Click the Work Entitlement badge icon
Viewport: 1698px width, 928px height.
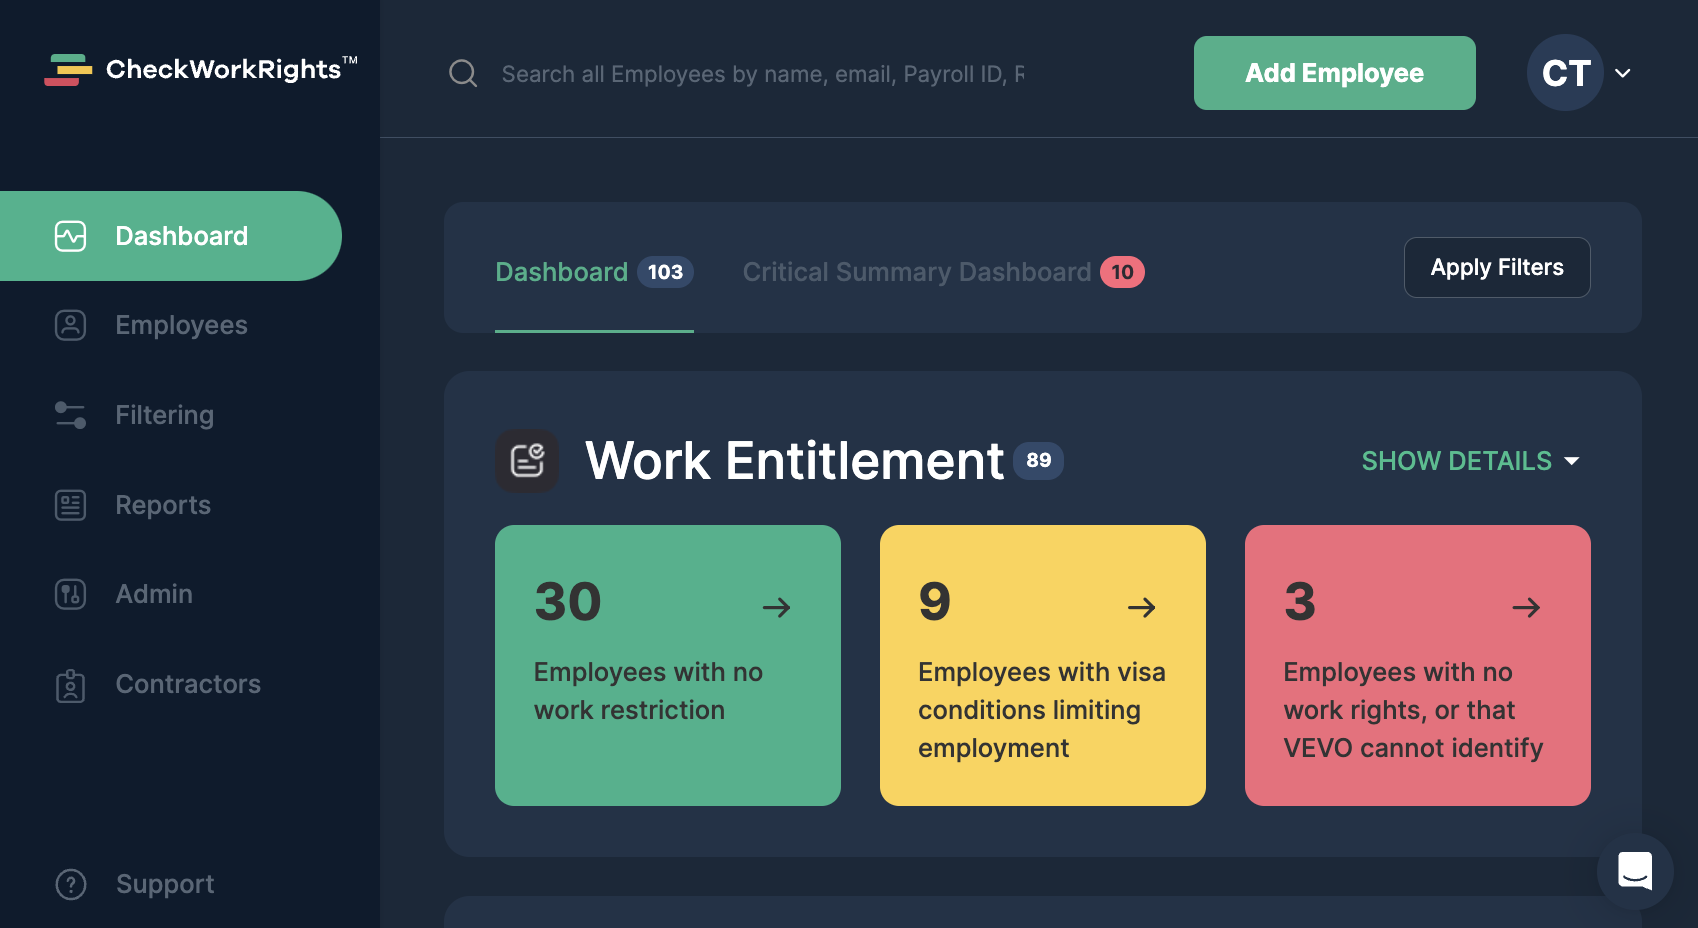[x=528, y=461]
